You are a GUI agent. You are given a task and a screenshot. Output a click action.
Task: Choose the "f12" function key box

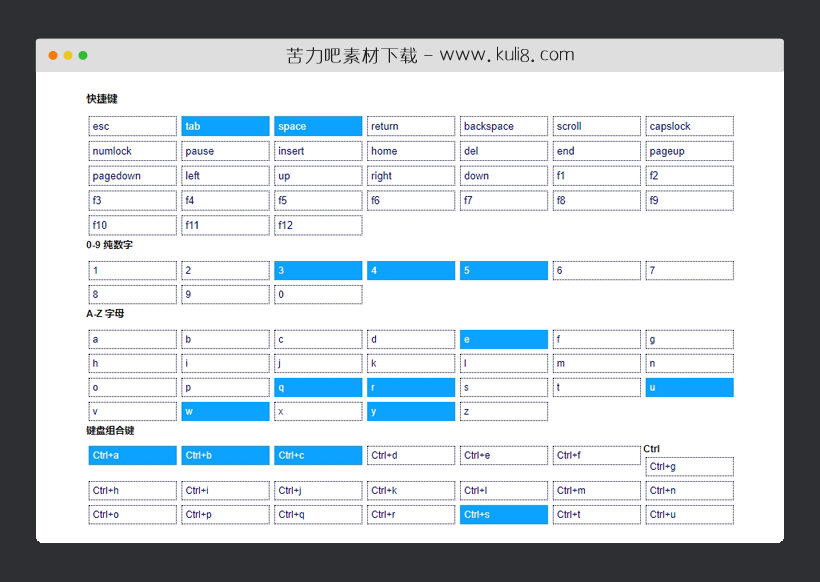point(318,225)
